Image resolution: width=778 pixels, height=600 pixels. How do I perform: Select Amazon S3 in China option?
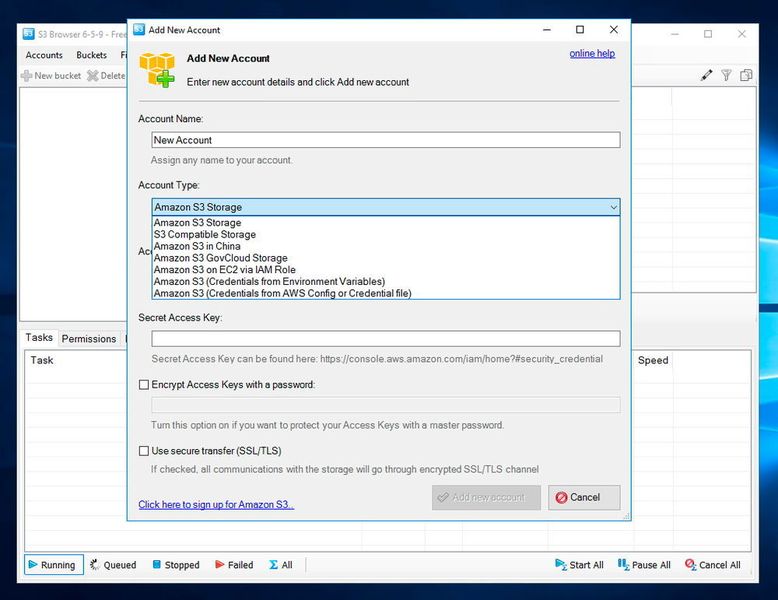pyautogui.click(x=386, y=246)
